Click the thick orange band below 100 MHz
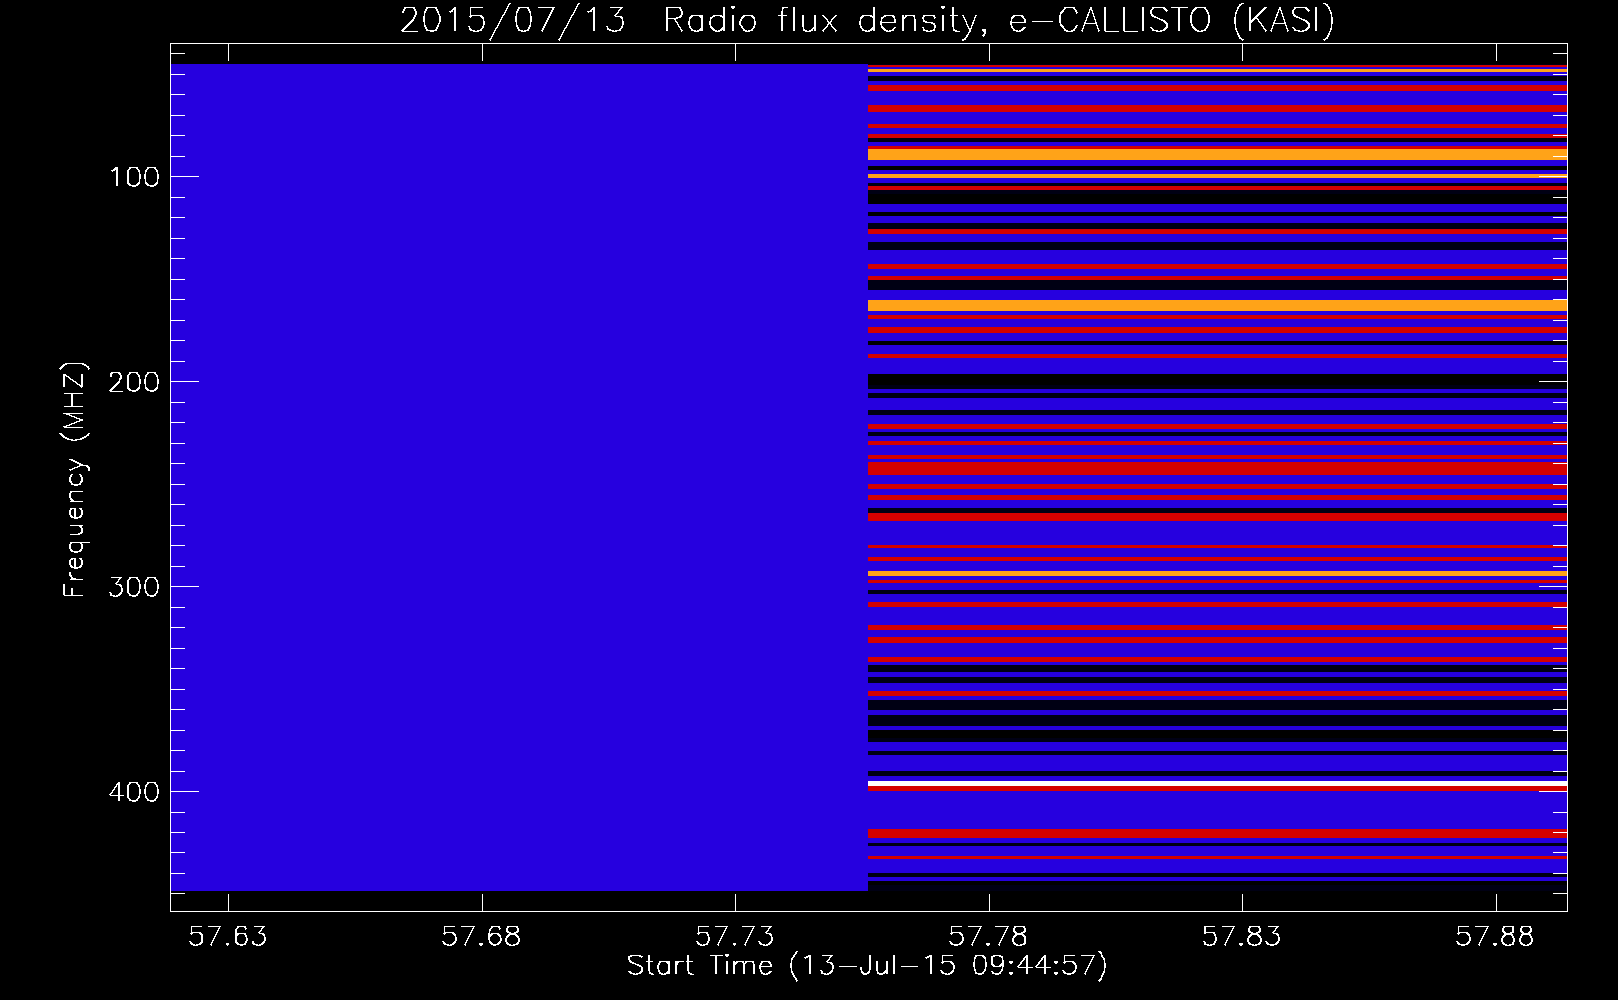This screenshot has width=1618, height=1000. (x=1217, y=154)
